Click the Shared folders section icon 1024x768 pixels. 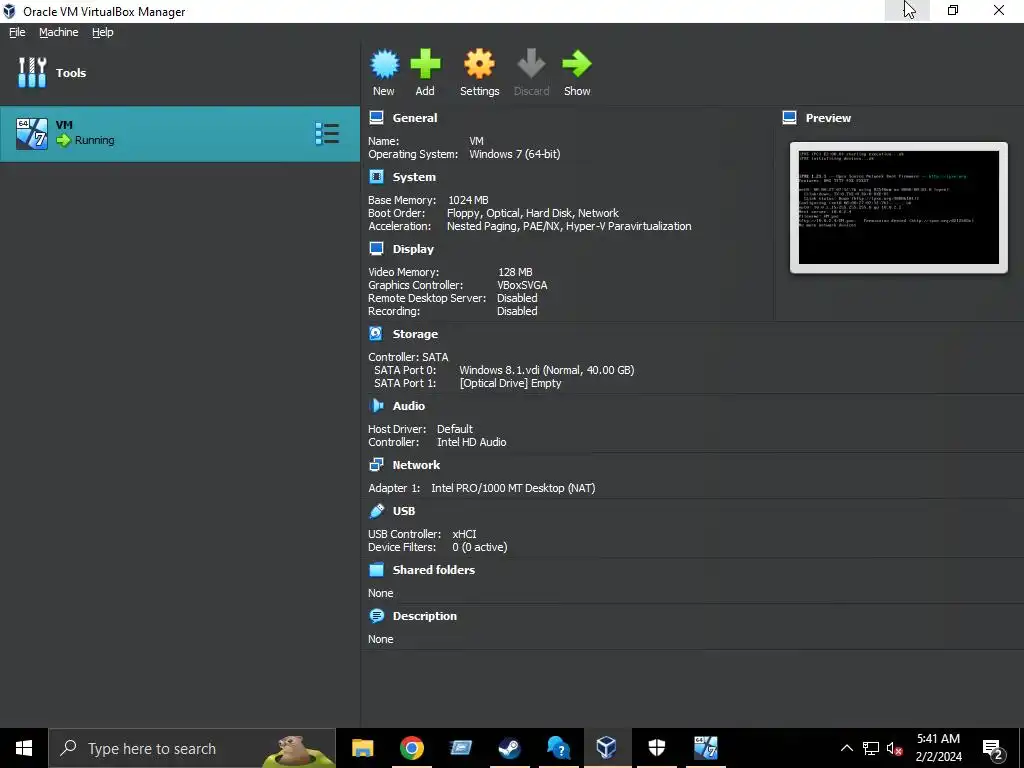[376, 569]
